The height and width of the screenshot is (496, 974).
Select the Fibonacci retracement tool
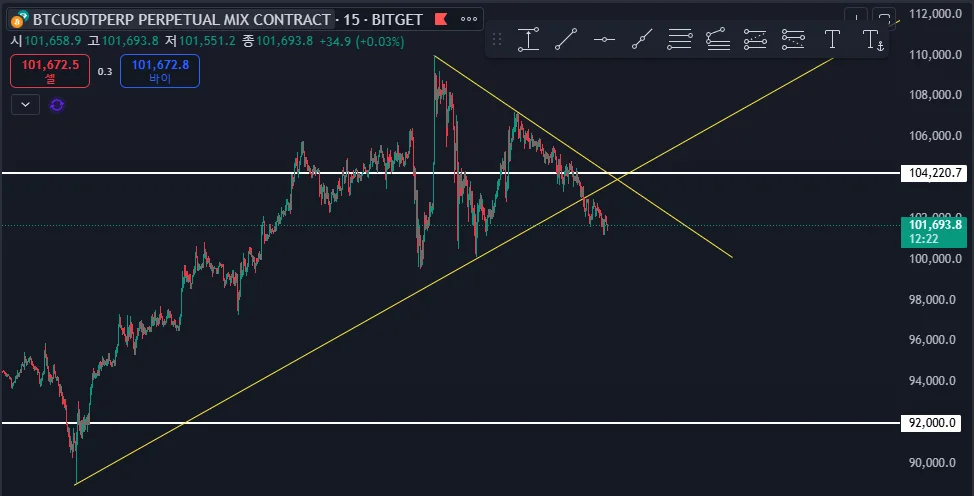coord(680,39)
